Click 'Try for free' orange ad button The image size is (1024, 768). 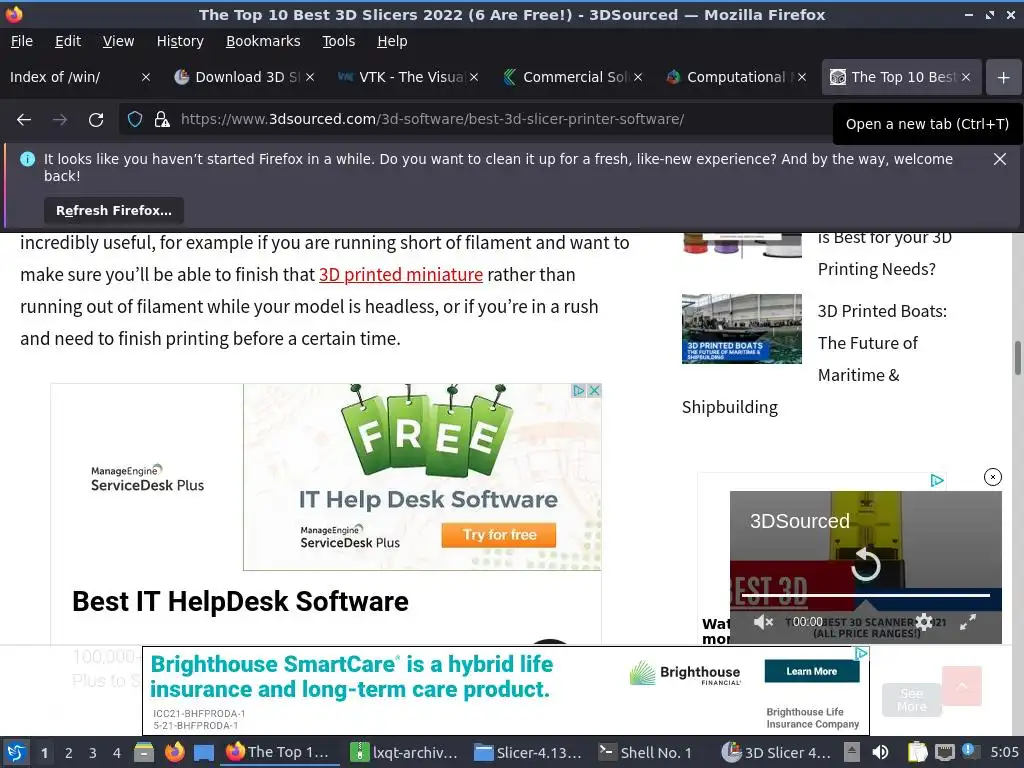pos(499,535)
